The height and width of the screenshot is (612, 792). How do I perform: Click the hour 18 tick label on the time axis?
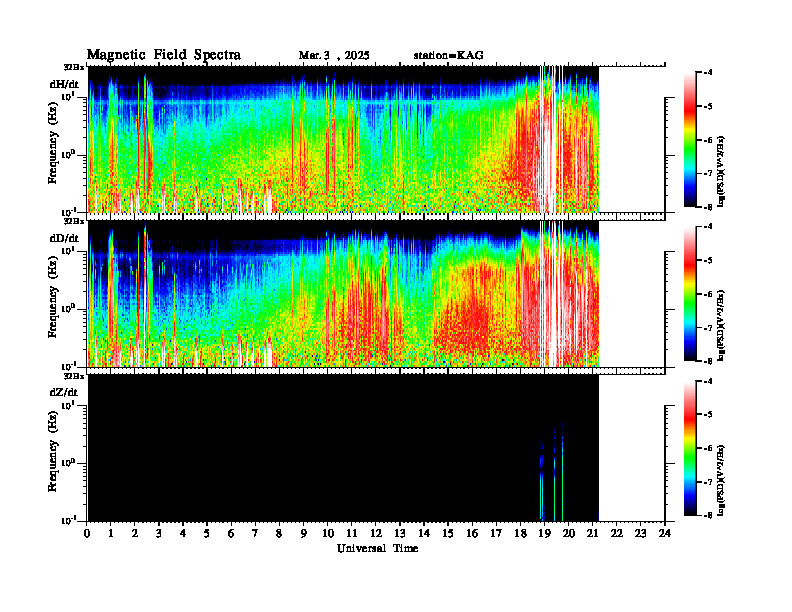click(x=520, y=533)
